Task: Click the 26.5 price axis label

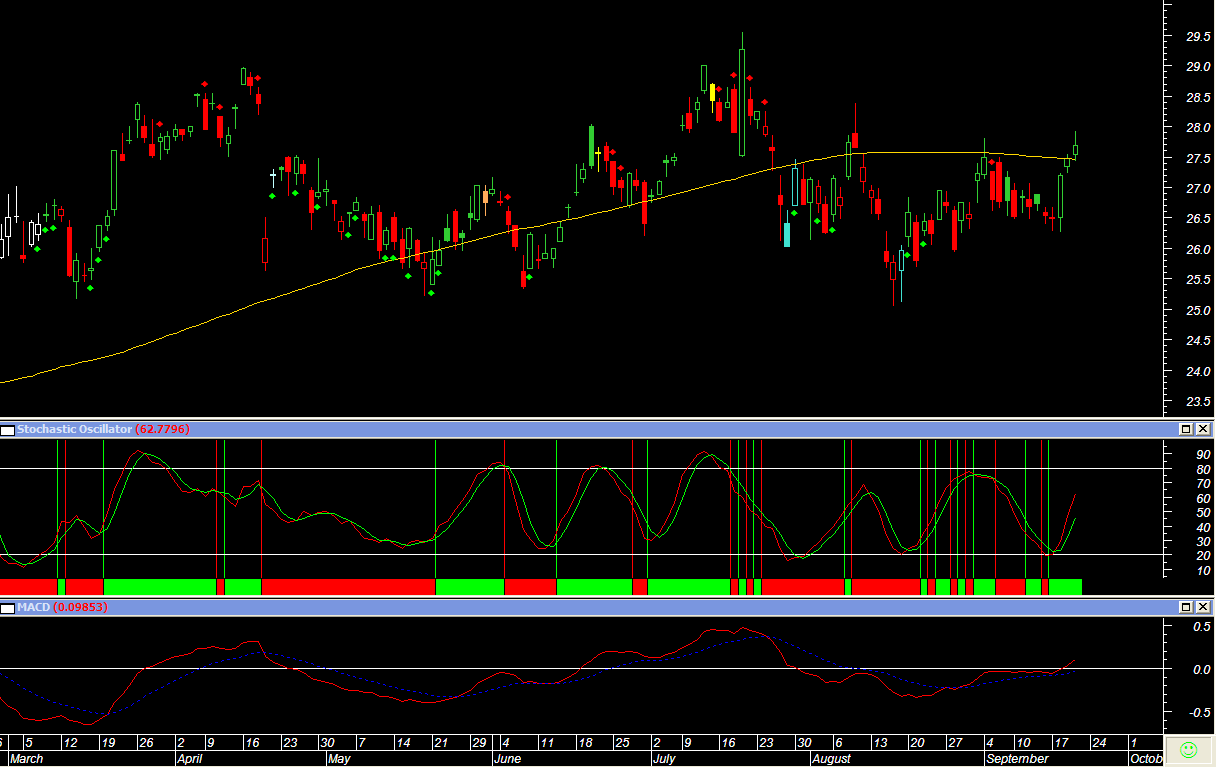Action: (1198, 219)
